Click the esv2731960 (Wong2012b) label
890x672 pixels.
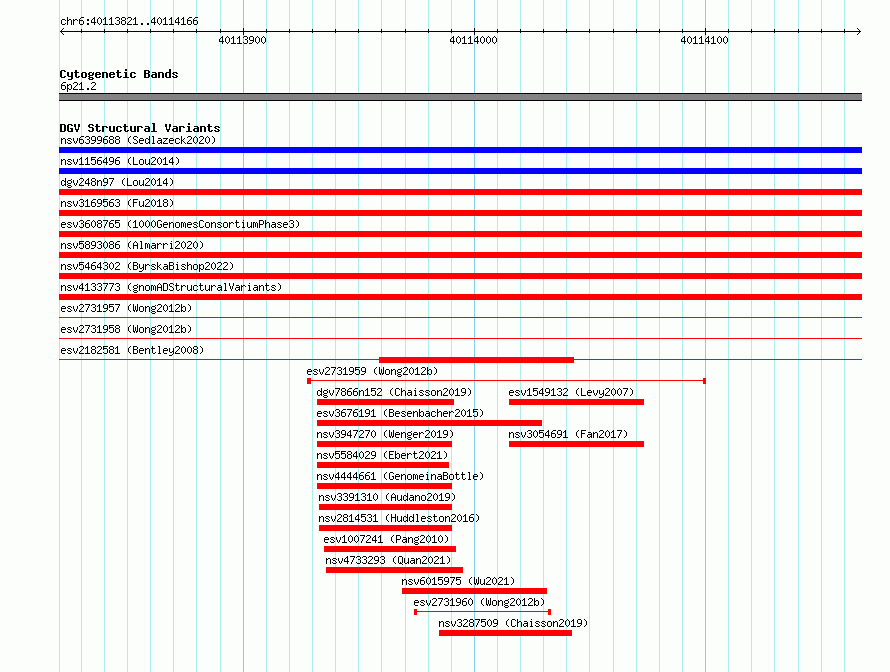click(479, 602)
